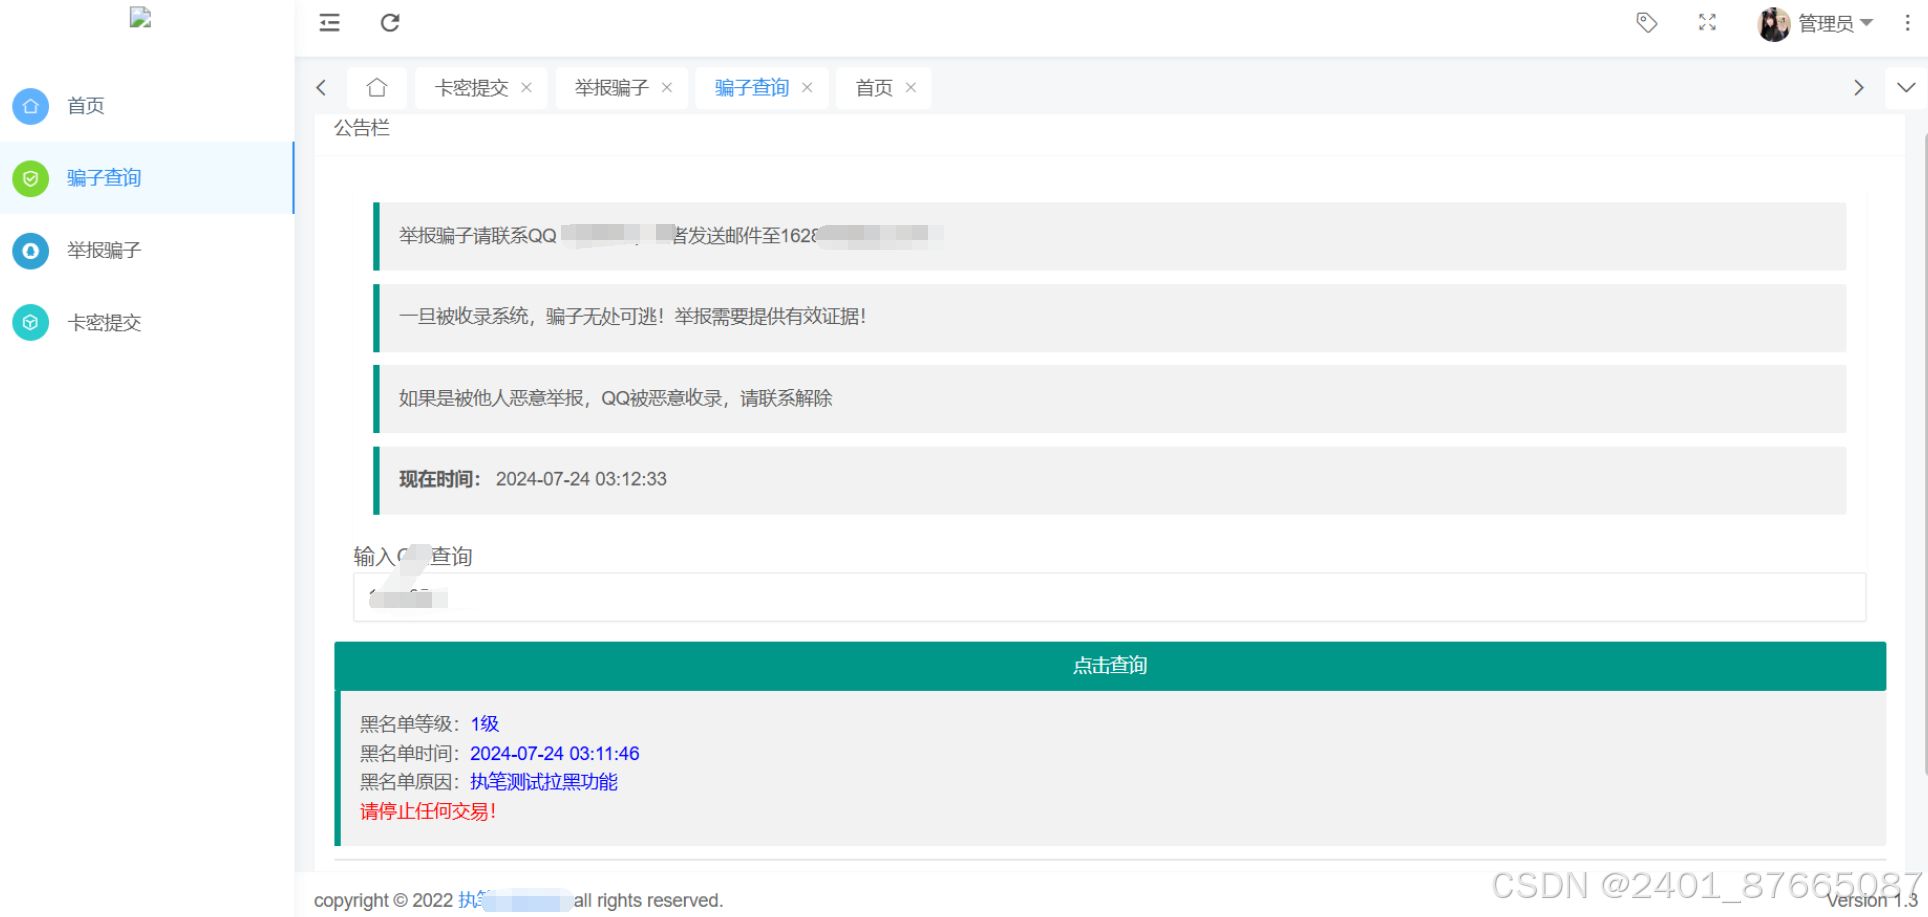Collapse the sidebar menu
The height and width of the screenshot is (917, 1928).
[328, 22]
